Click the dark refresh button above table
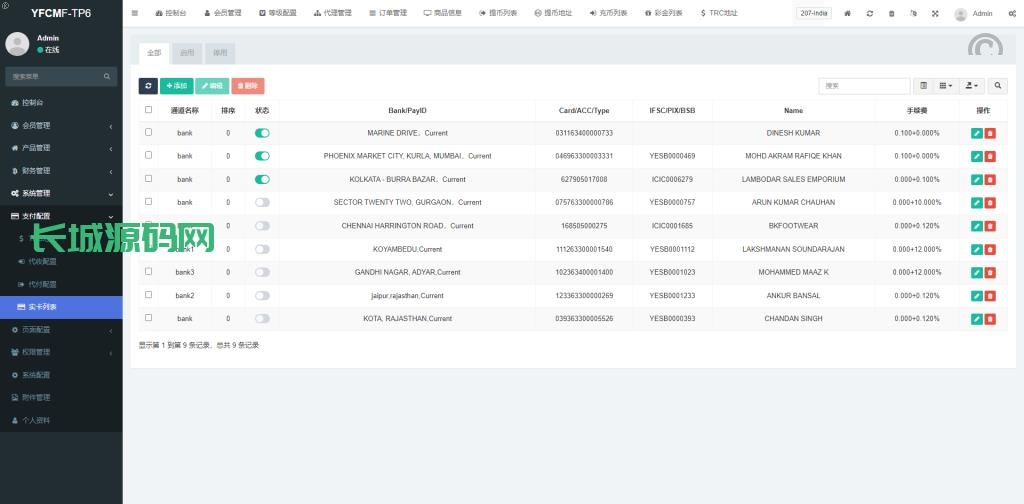Screen dimensions: 1024x504 (x=148, y=86)
